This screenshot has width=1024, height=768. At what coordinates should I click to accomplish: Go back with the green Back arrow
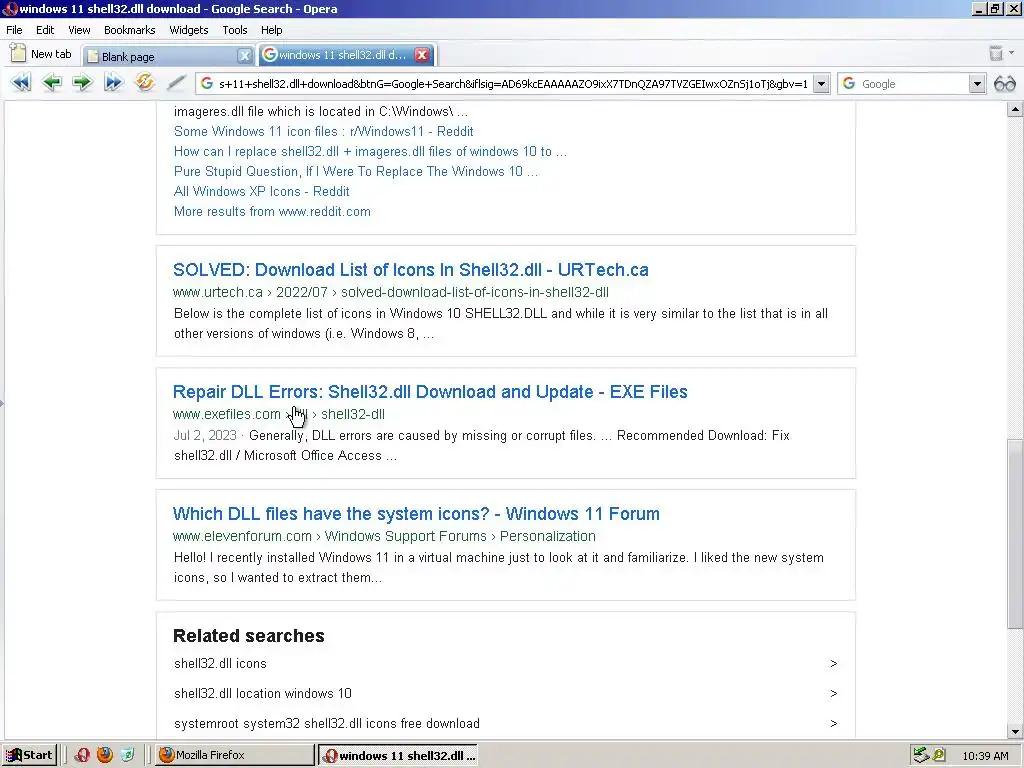pyautogui.click(x=52, y=83)
